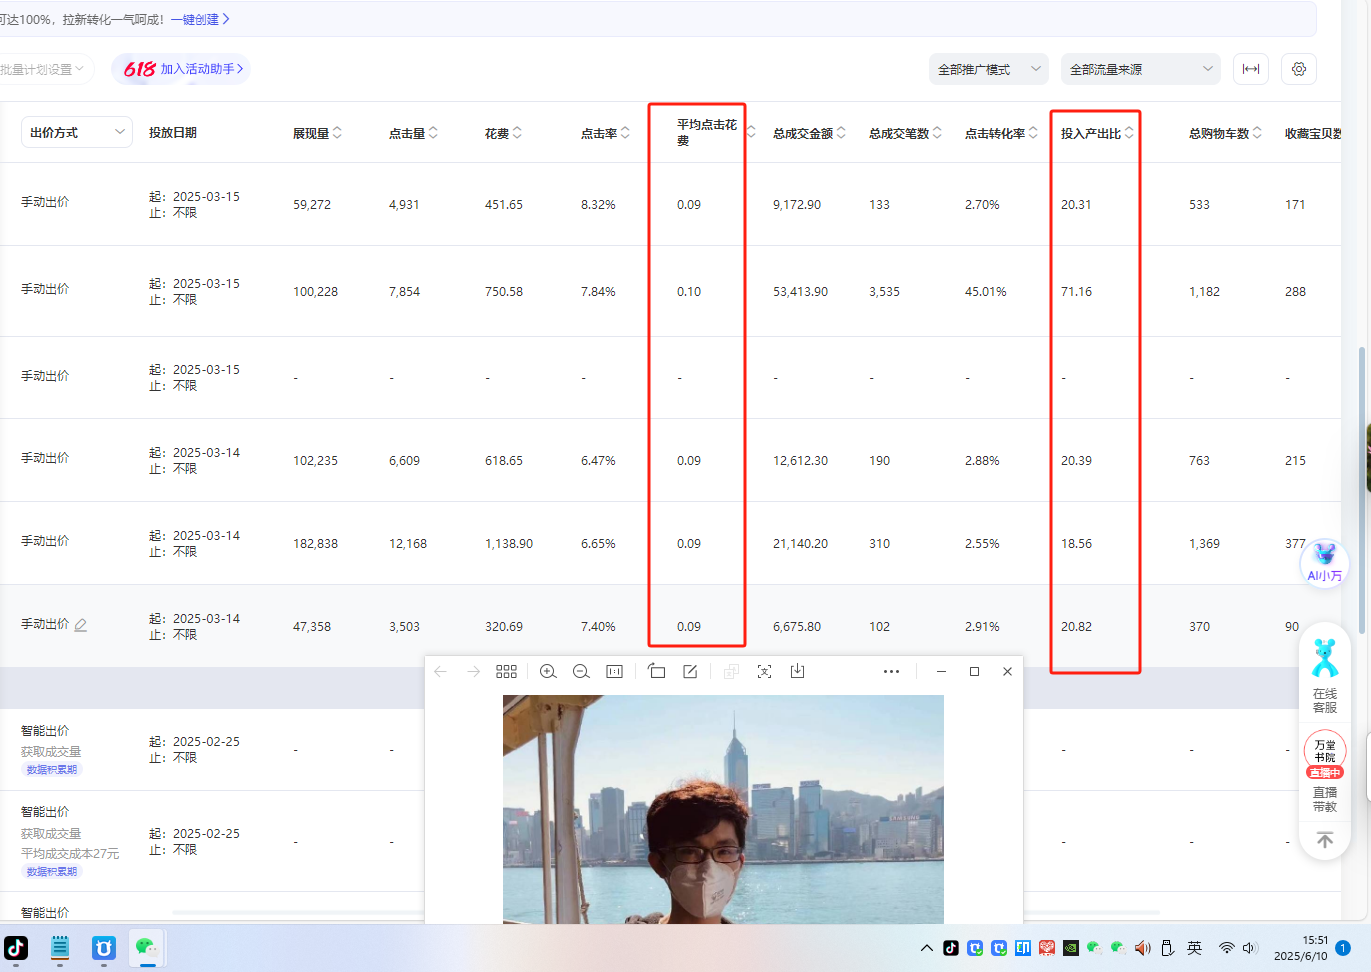
Task: Open edit mode for the photo
Action: (690, 672)
